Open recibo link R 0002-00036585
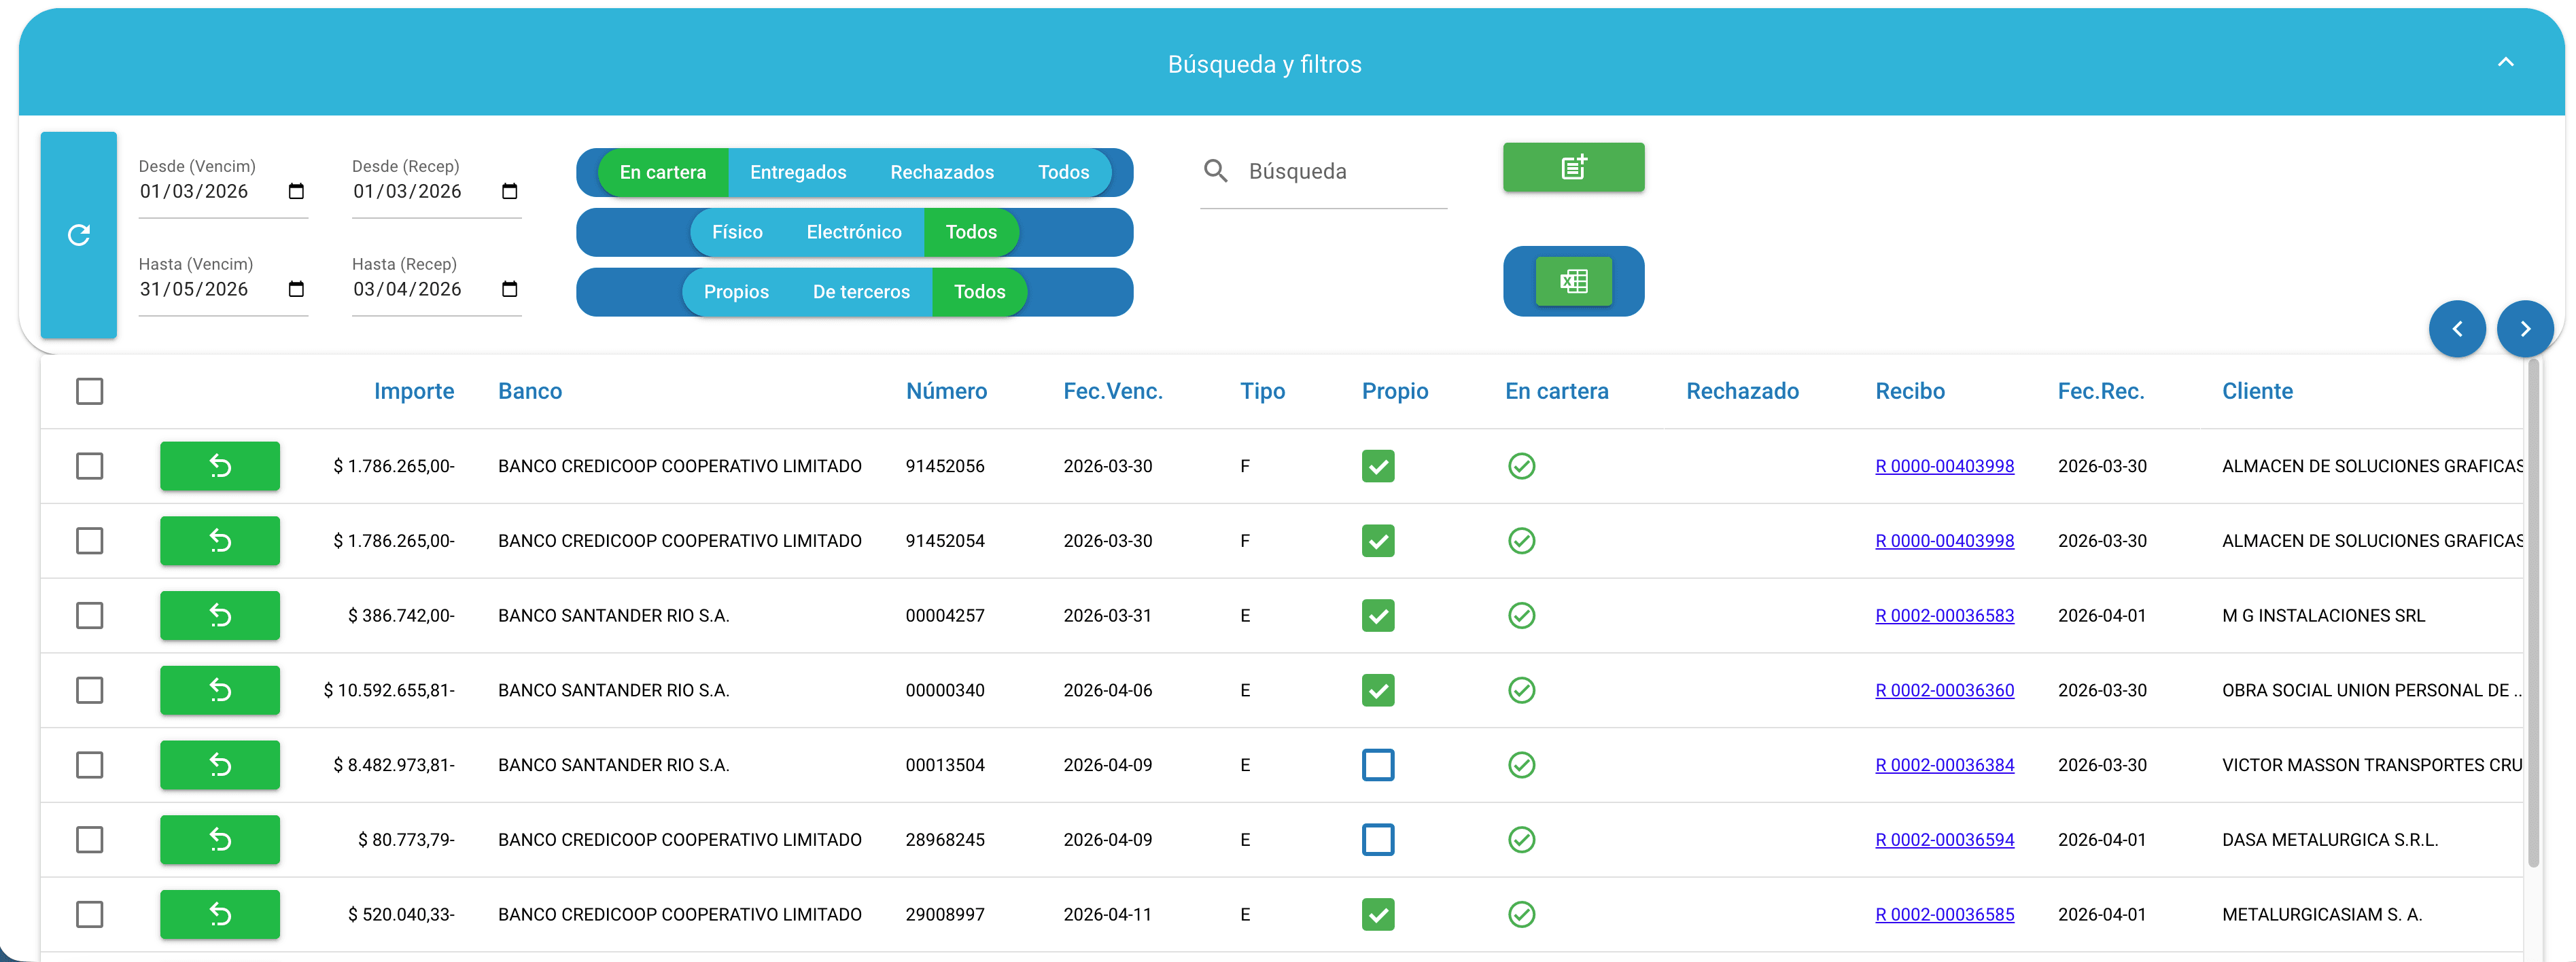2576x962 pixels. tap(1944, 914)
